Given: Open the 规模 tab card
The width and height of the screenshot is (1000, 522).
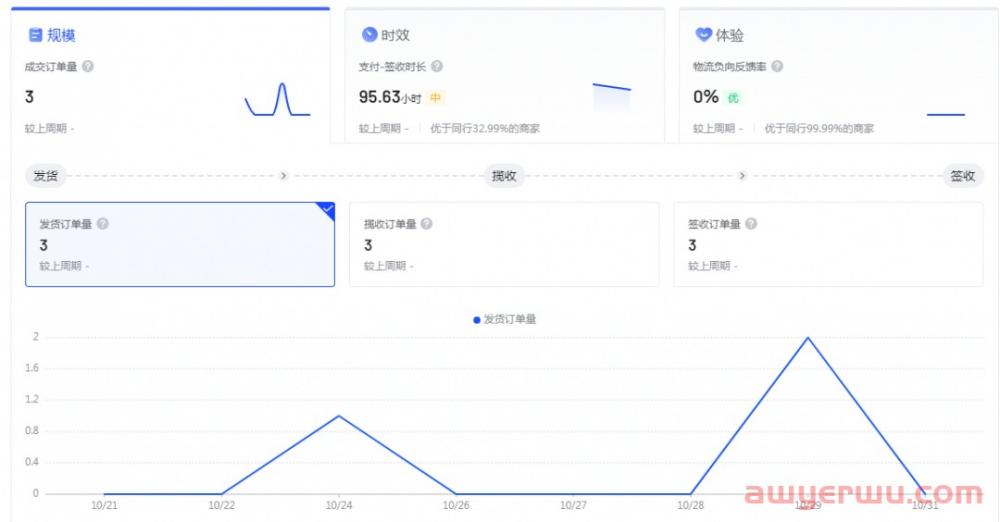Looking at the screenshot, I should pyautogui.click(x=170, y=75).
